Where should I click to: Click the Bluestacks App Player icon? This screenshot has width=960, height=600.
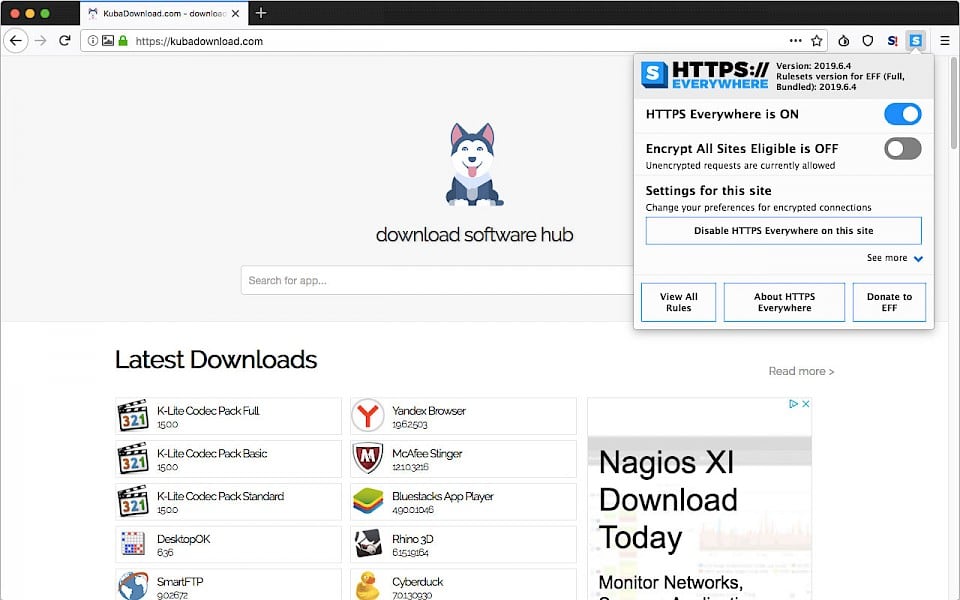[x=367, y=501]
